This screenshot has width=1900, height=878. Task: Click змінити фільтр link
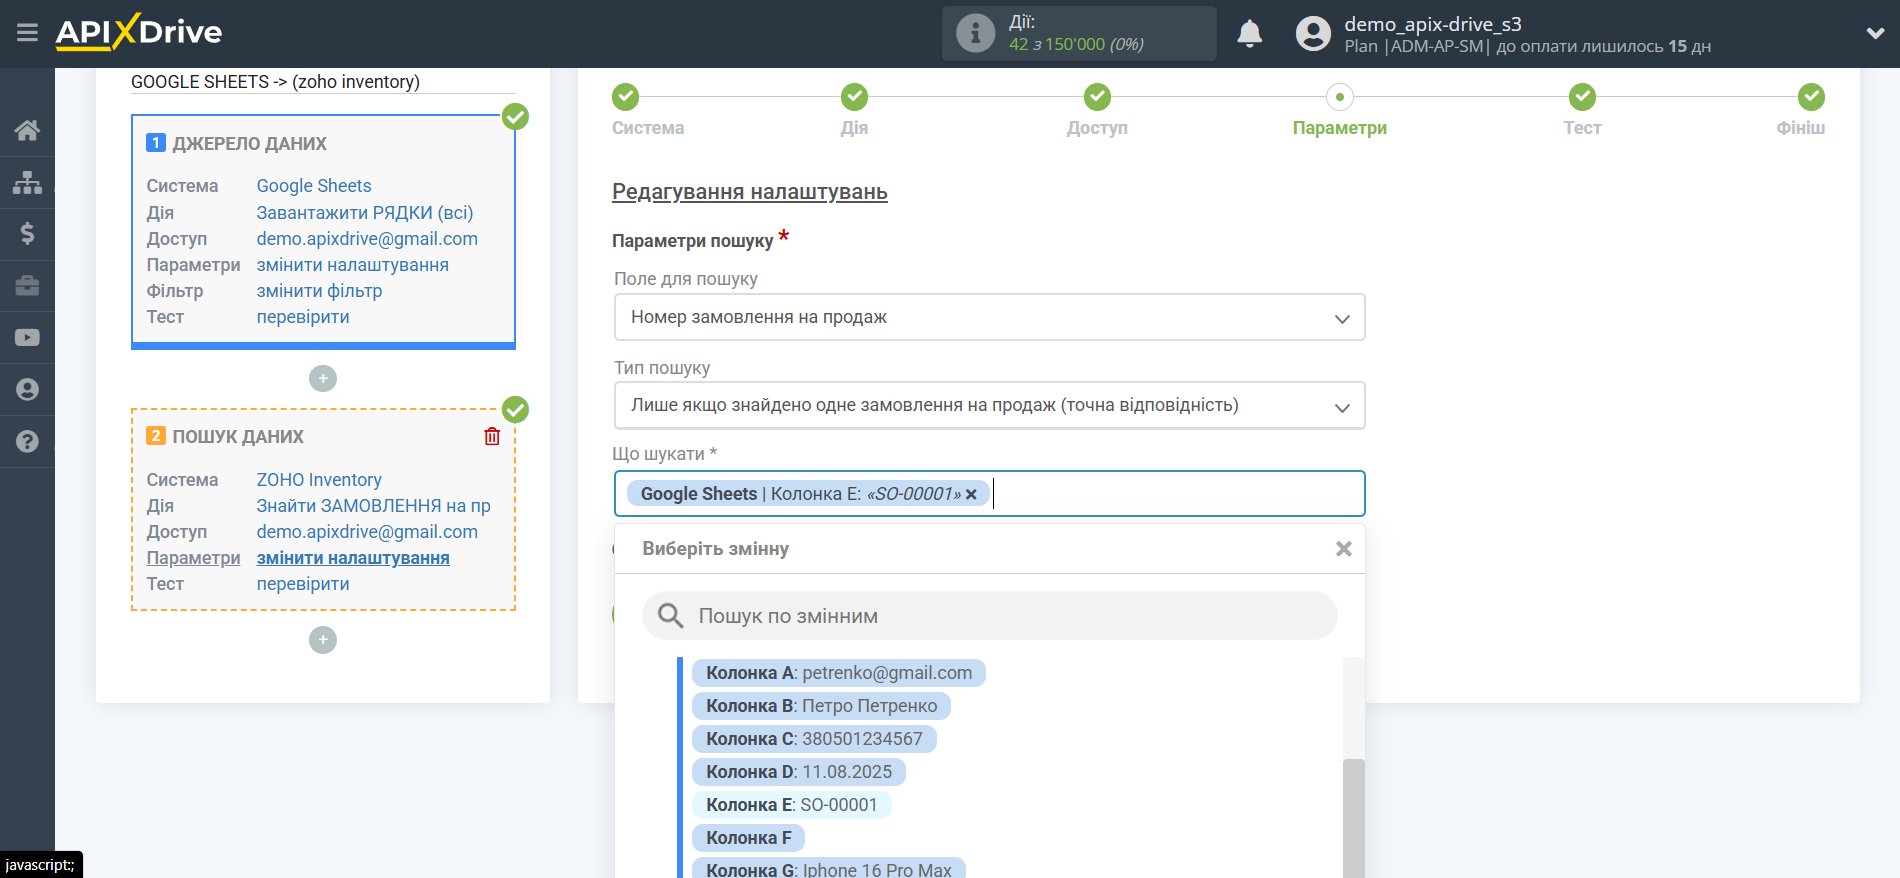coord(319,291)
